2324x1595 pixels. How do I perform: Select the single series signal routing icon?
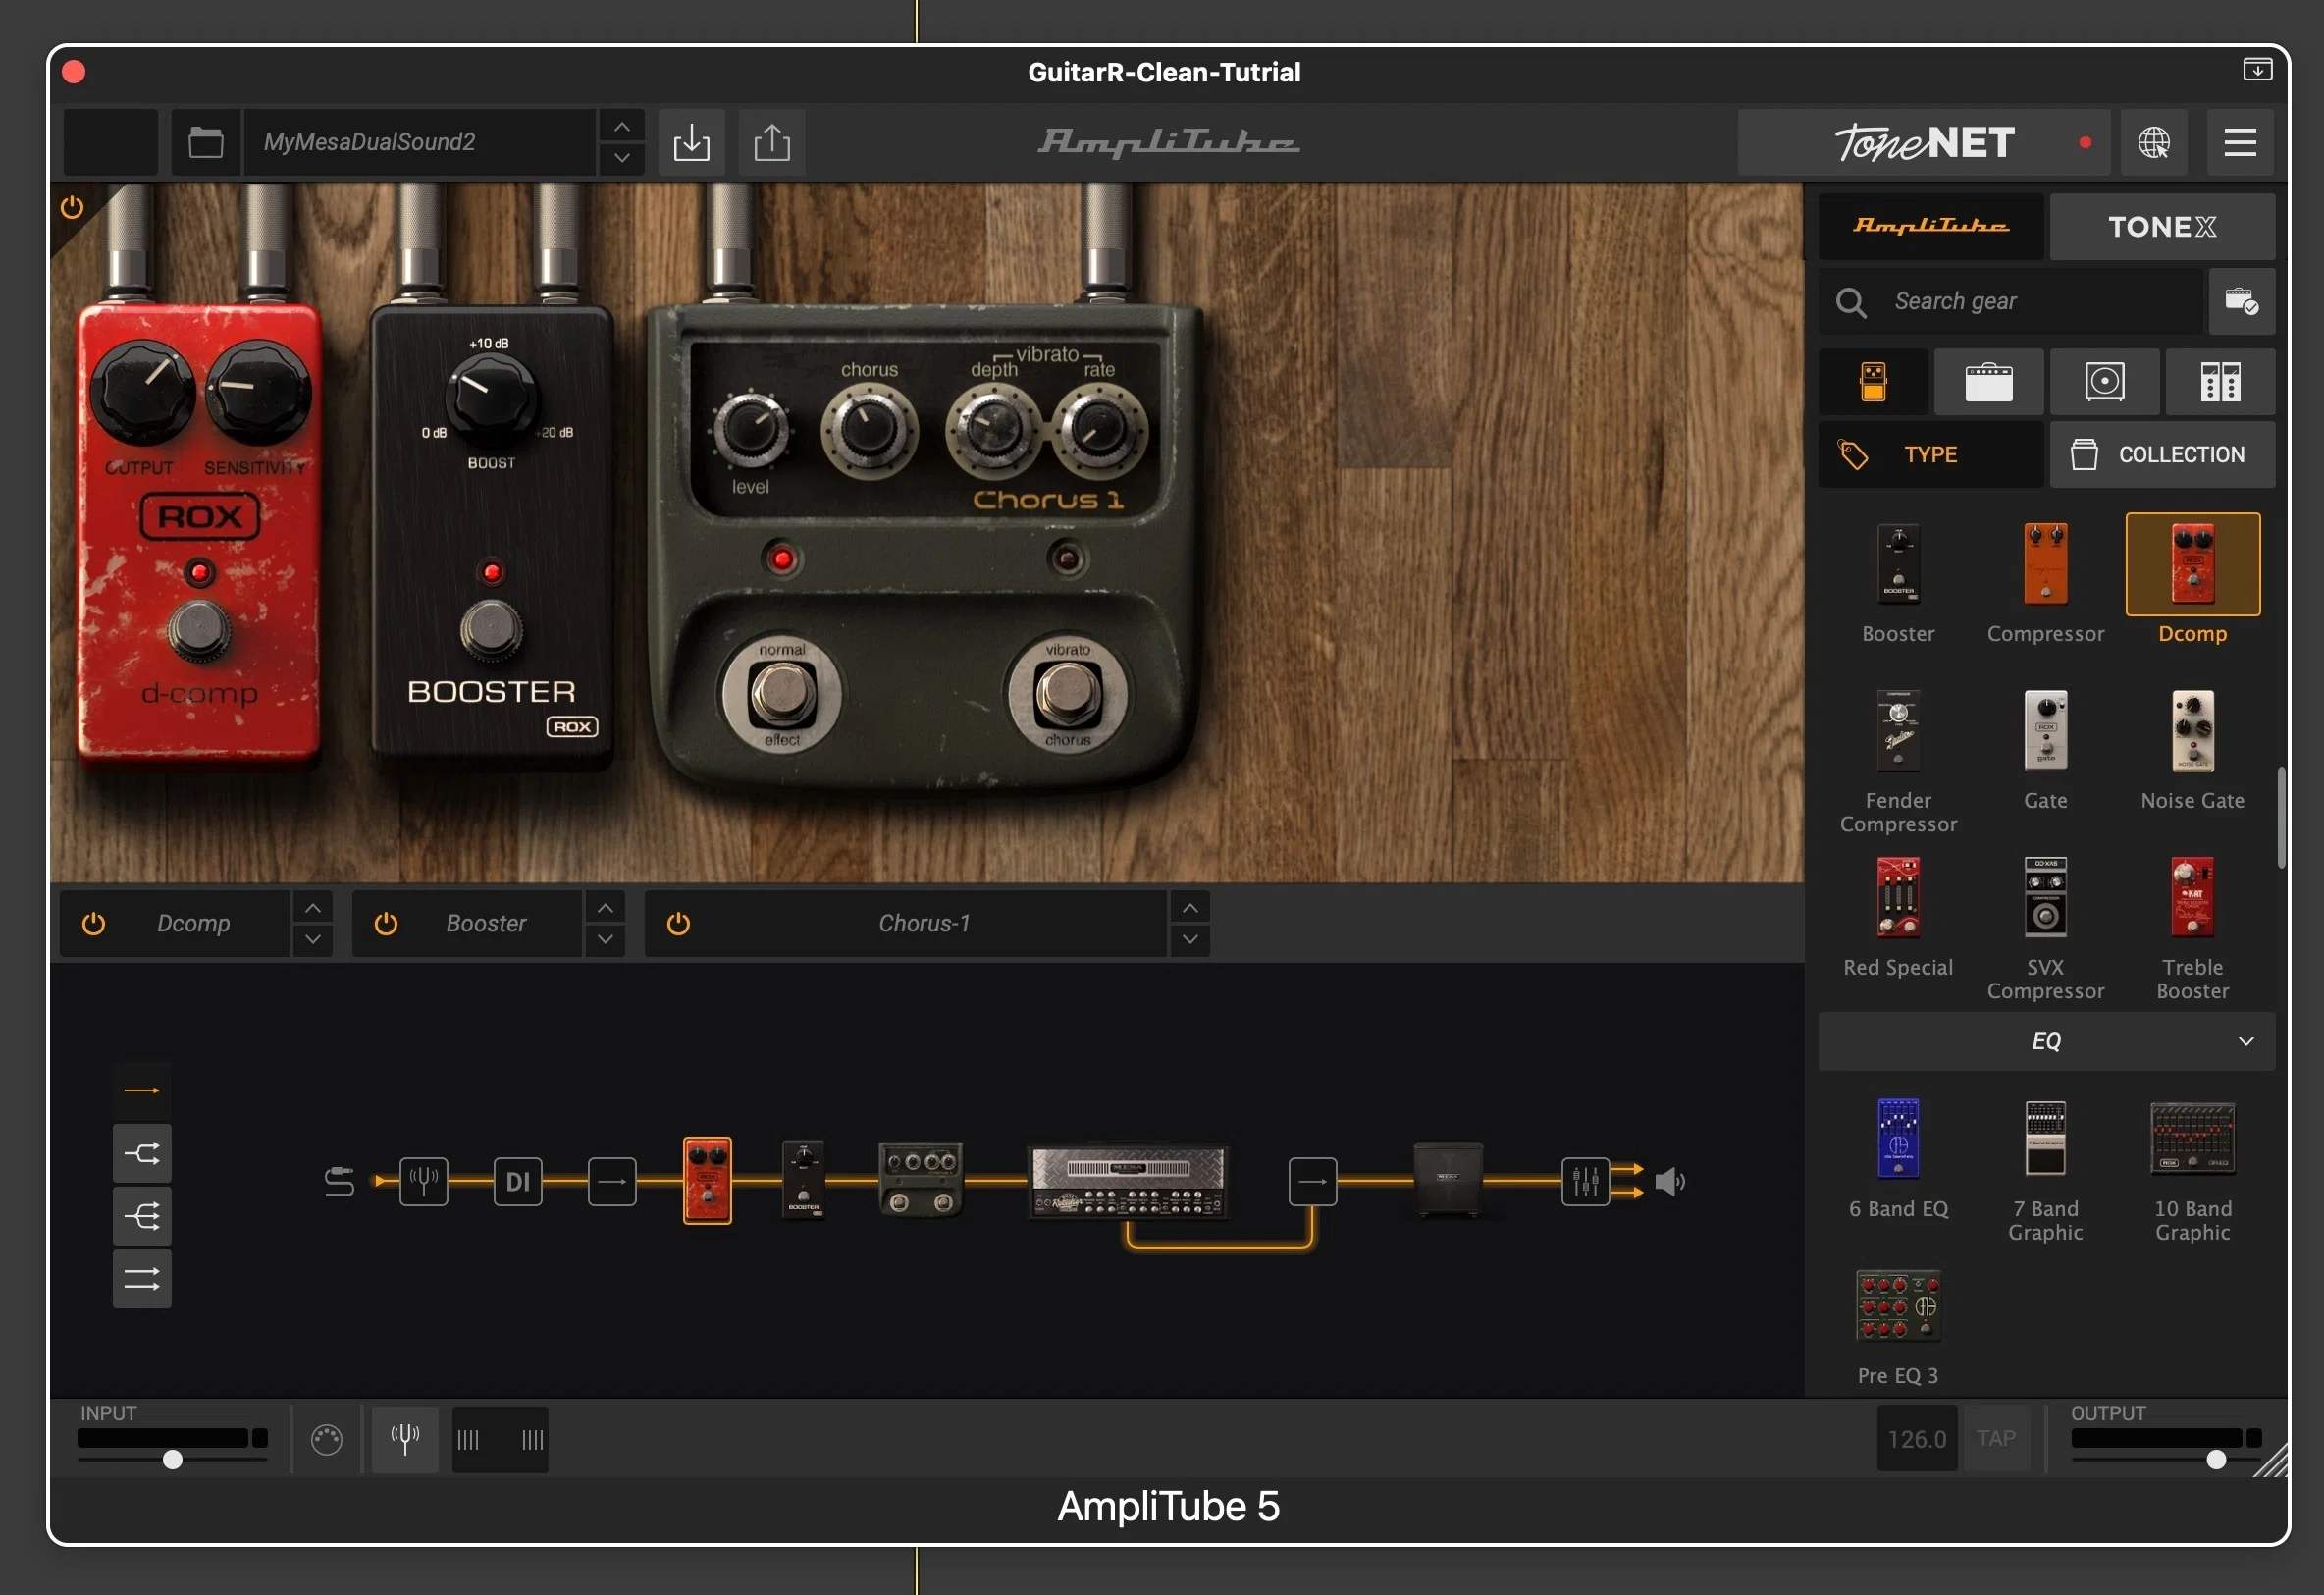[142, 1090]
